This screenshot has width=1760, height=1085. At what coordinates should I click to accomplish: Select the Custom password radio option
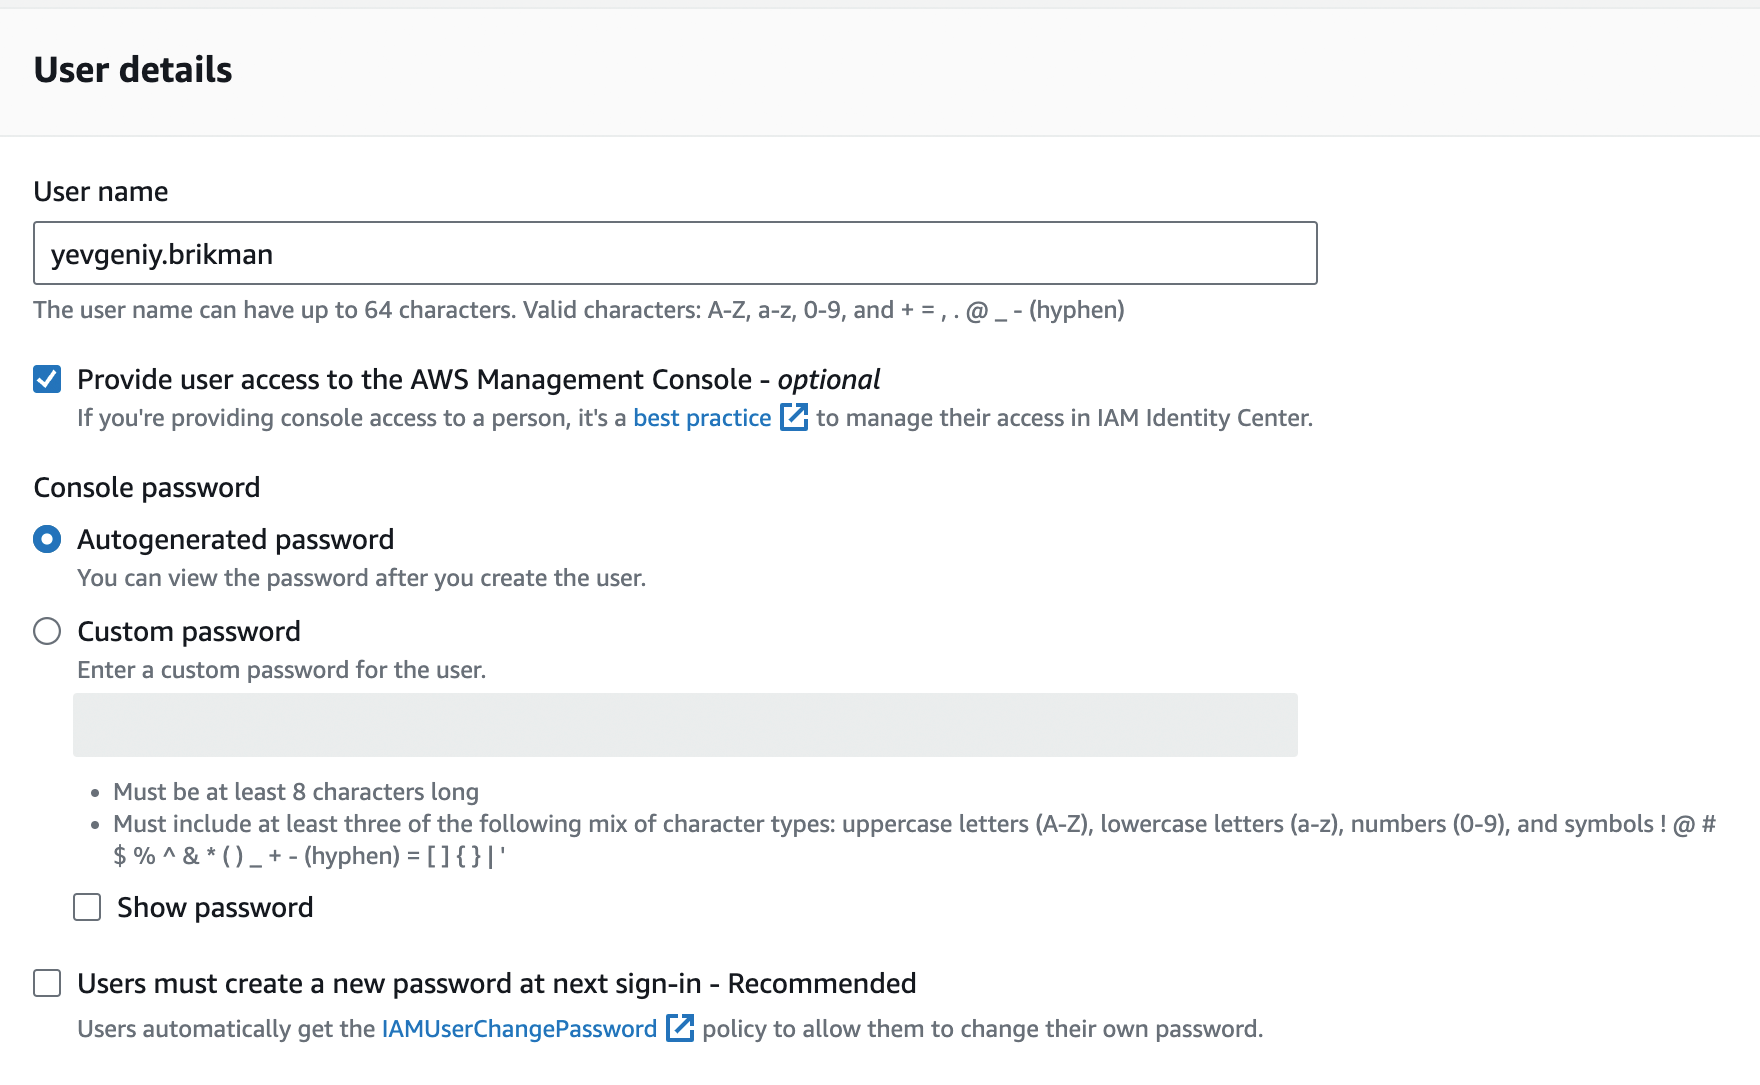pyautogui.click(x=47, y=631)
